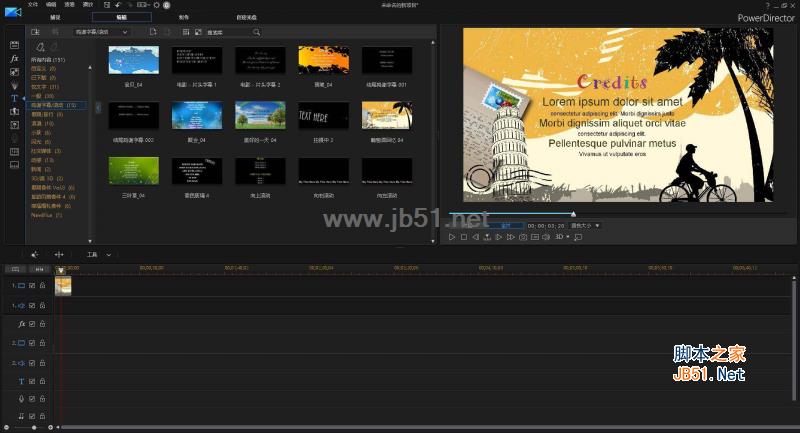Toggle the music track note checkbox

[32, 416]
